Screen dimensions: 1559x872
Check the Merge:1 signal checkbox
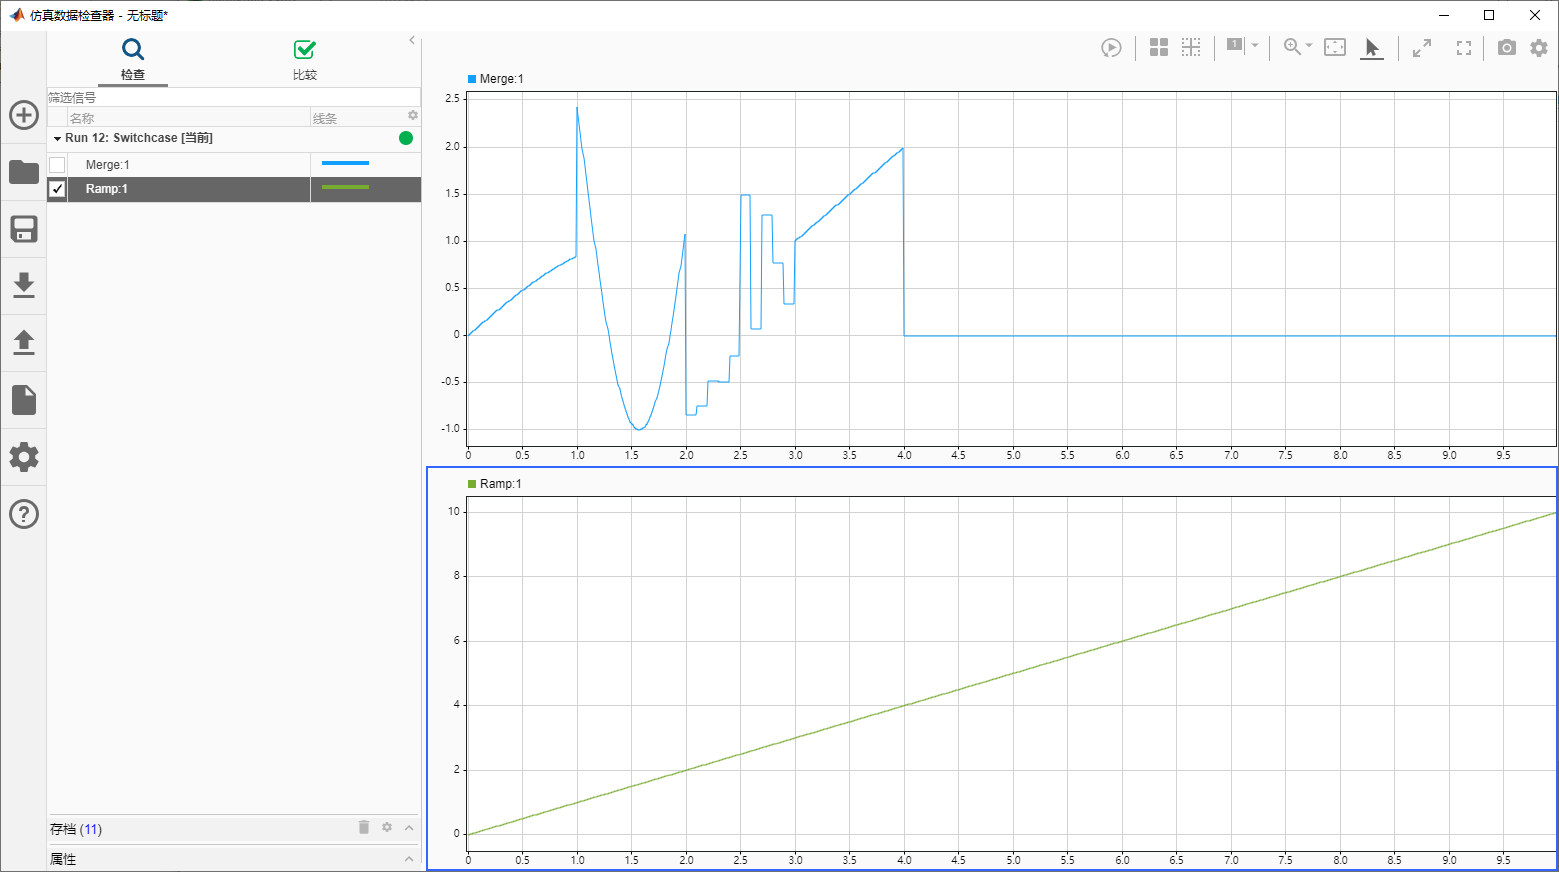point(57,163)
